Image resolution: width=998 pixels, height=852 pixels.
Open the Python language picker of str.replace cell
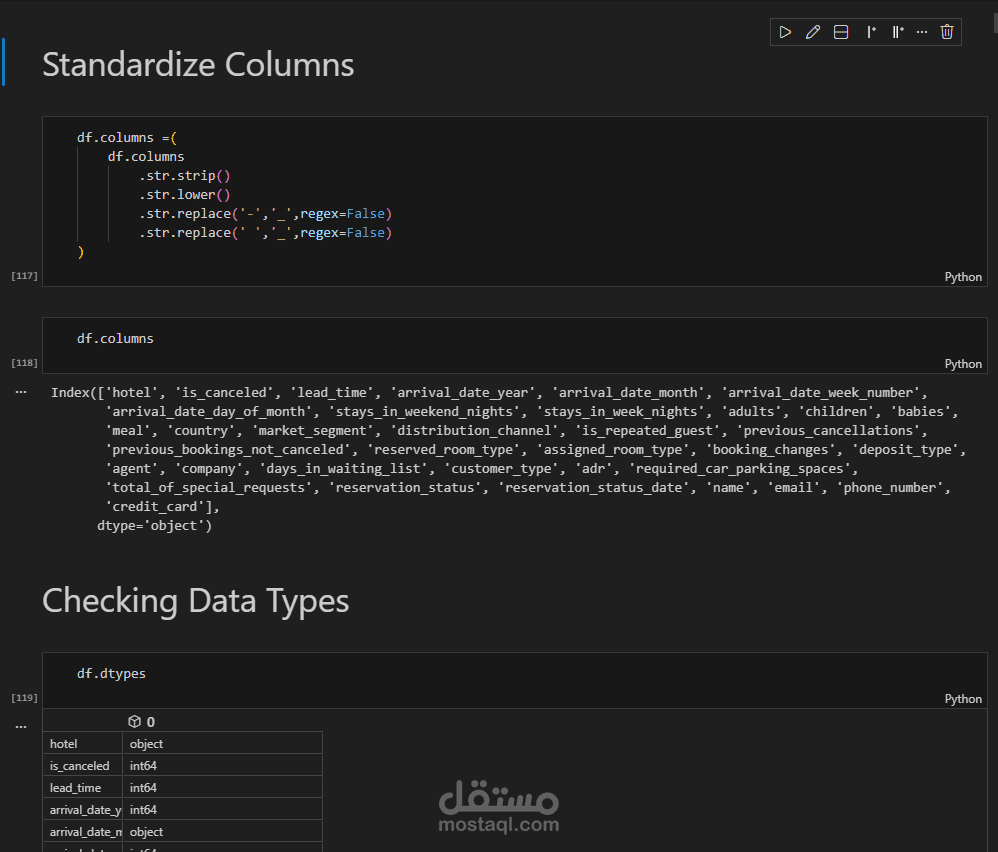963,277
